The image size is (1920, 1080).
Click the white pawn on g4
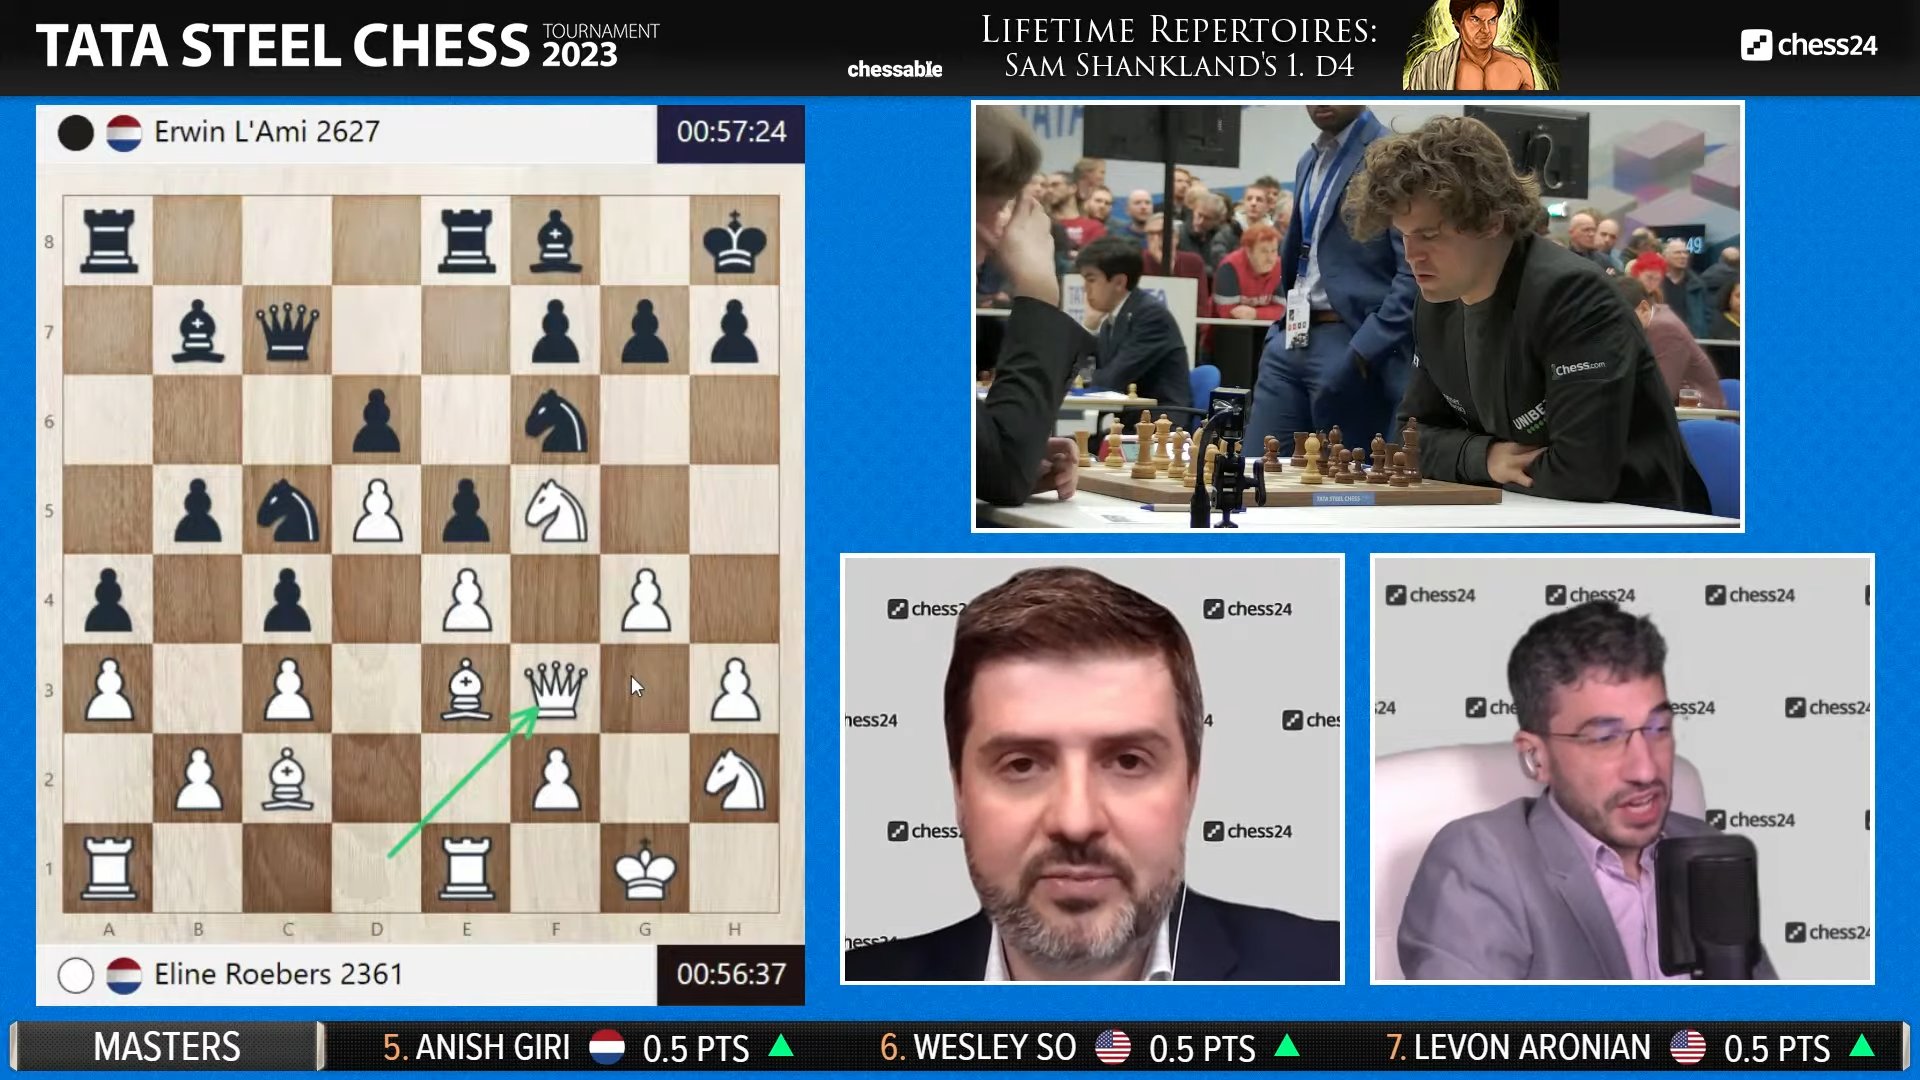click(645, 599)
